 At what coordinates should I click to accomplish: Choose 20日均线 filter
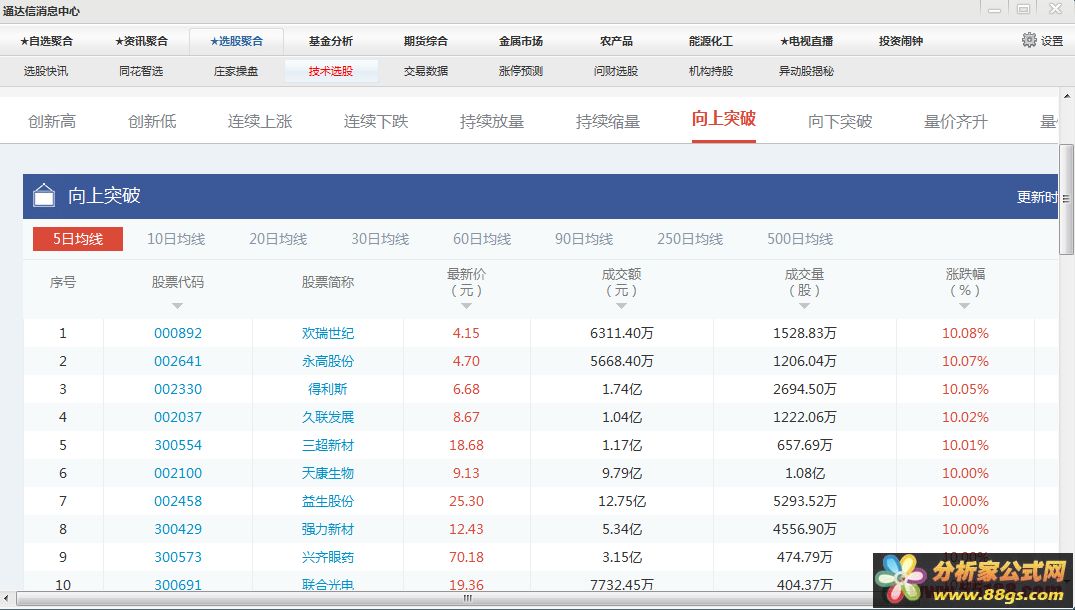click(x=278, y=239)
